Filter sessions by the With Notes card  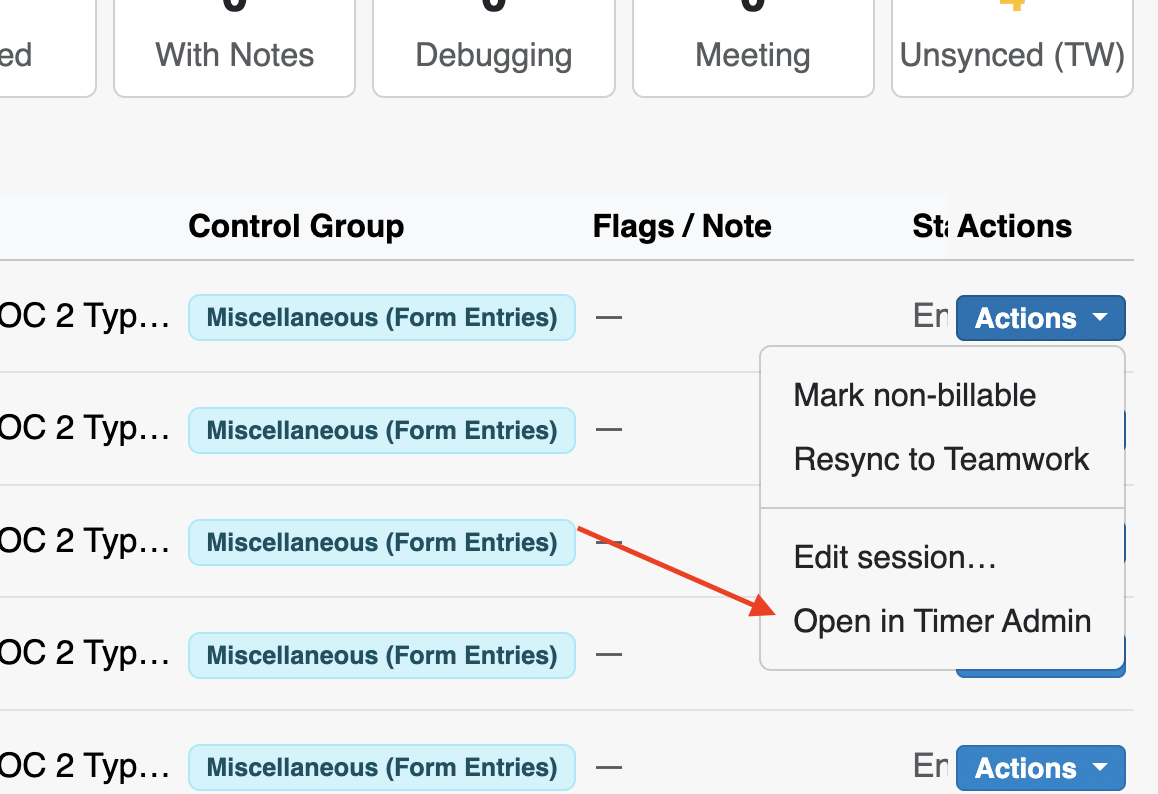tap(234, 47)
